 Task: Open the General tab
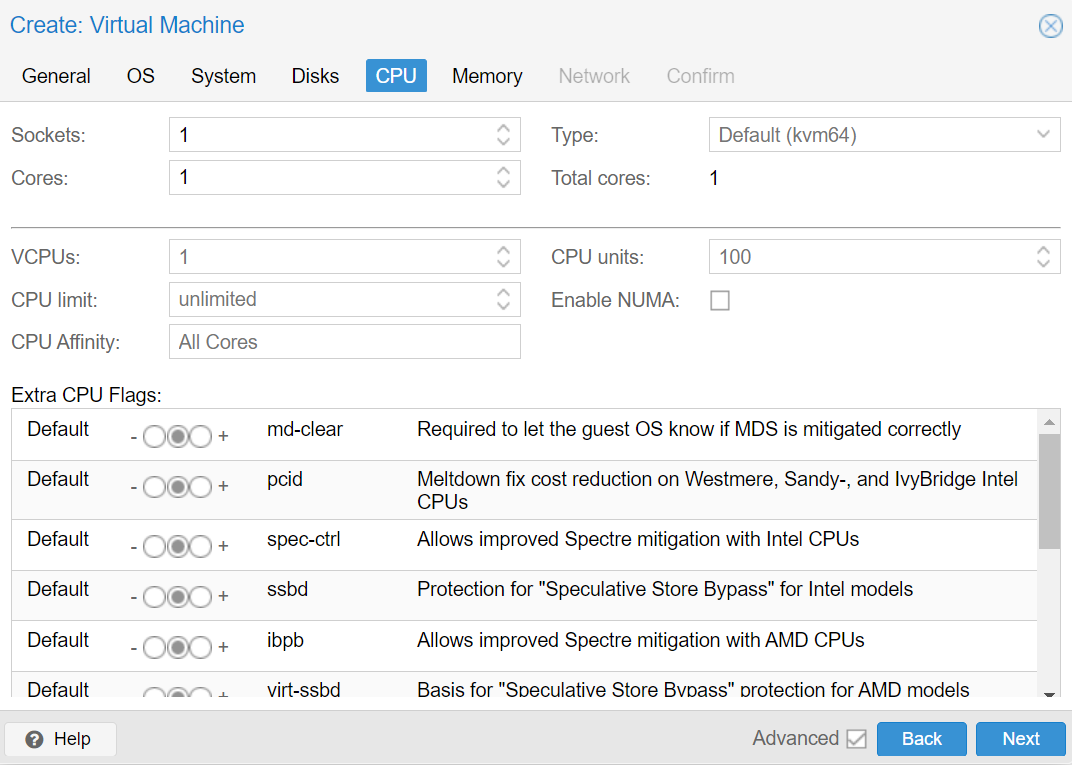(x=56, y=76)
